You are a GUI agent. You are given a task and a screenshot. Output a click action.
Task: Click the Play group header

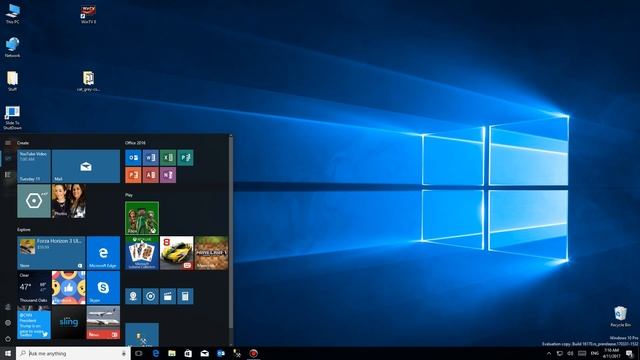click(129, 195)
